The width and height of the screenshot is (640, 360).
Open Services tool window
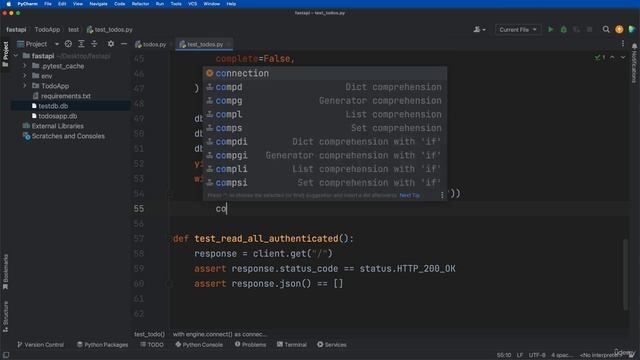(332, 345)
